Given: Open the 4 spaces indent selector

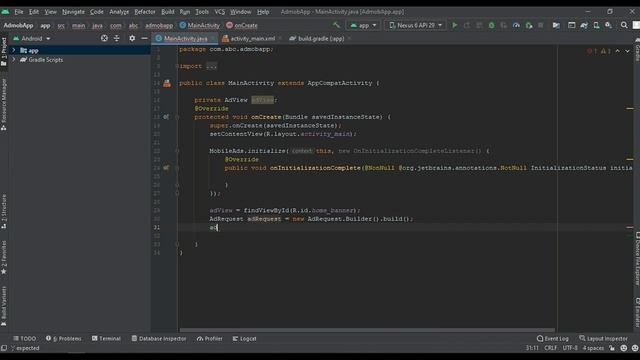Looking at the screenshot, I should click(593, 348).
